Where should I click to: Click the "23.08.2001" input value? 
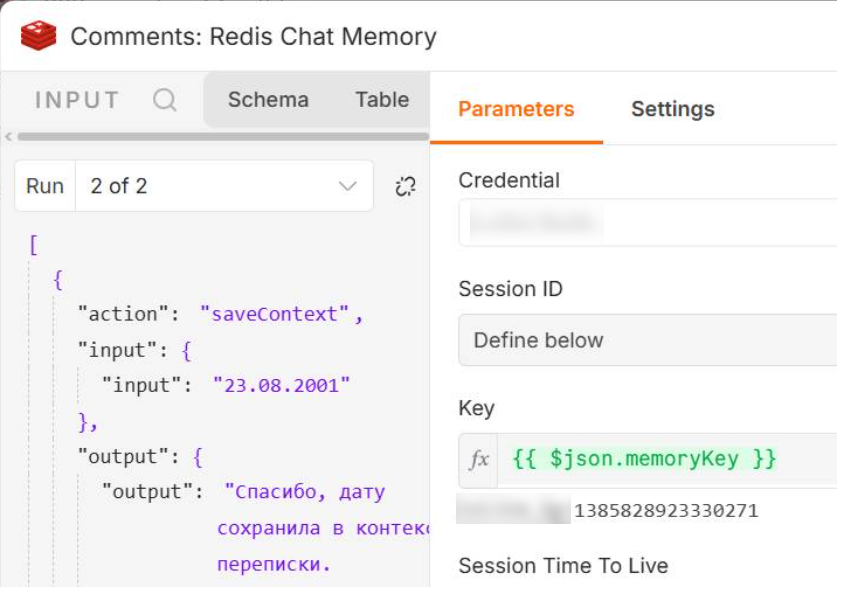click(x=281, y=386)
